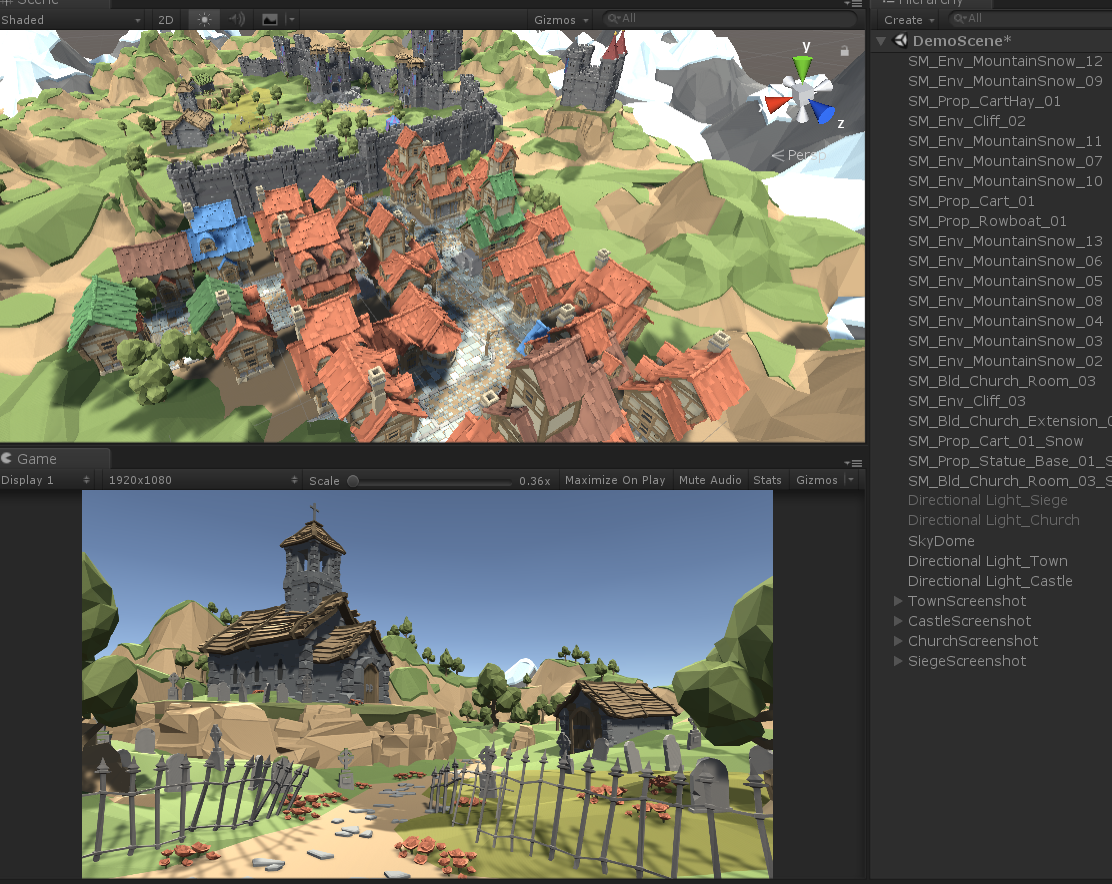This screenshot has width=1112, height=884.
Task: Click the green Y axis cone
Action: point(802,68)
